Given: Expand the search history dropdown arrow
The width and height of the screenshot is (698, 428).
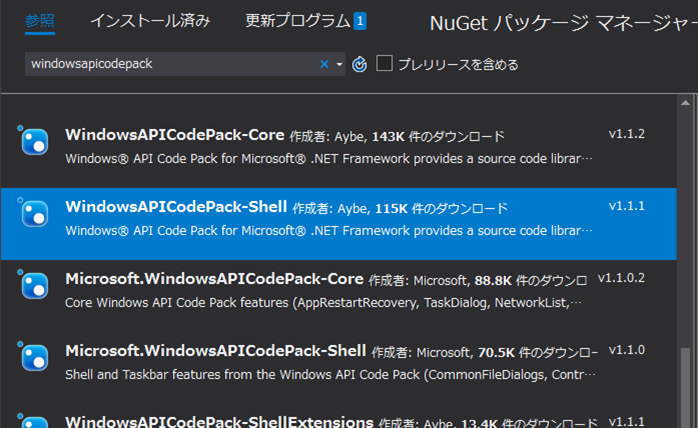Looking at the screenshot, I should pos(339,65).
